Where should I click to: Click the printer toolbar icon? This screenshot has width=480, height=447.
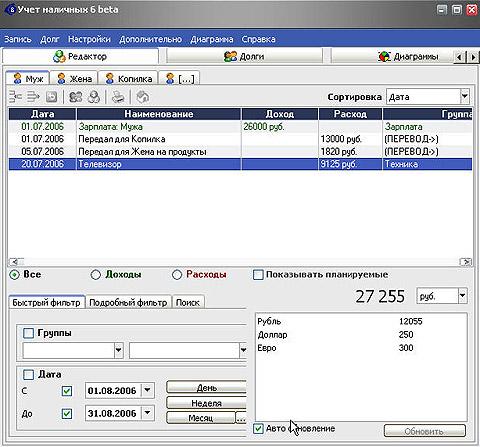(x=118, y=97)
